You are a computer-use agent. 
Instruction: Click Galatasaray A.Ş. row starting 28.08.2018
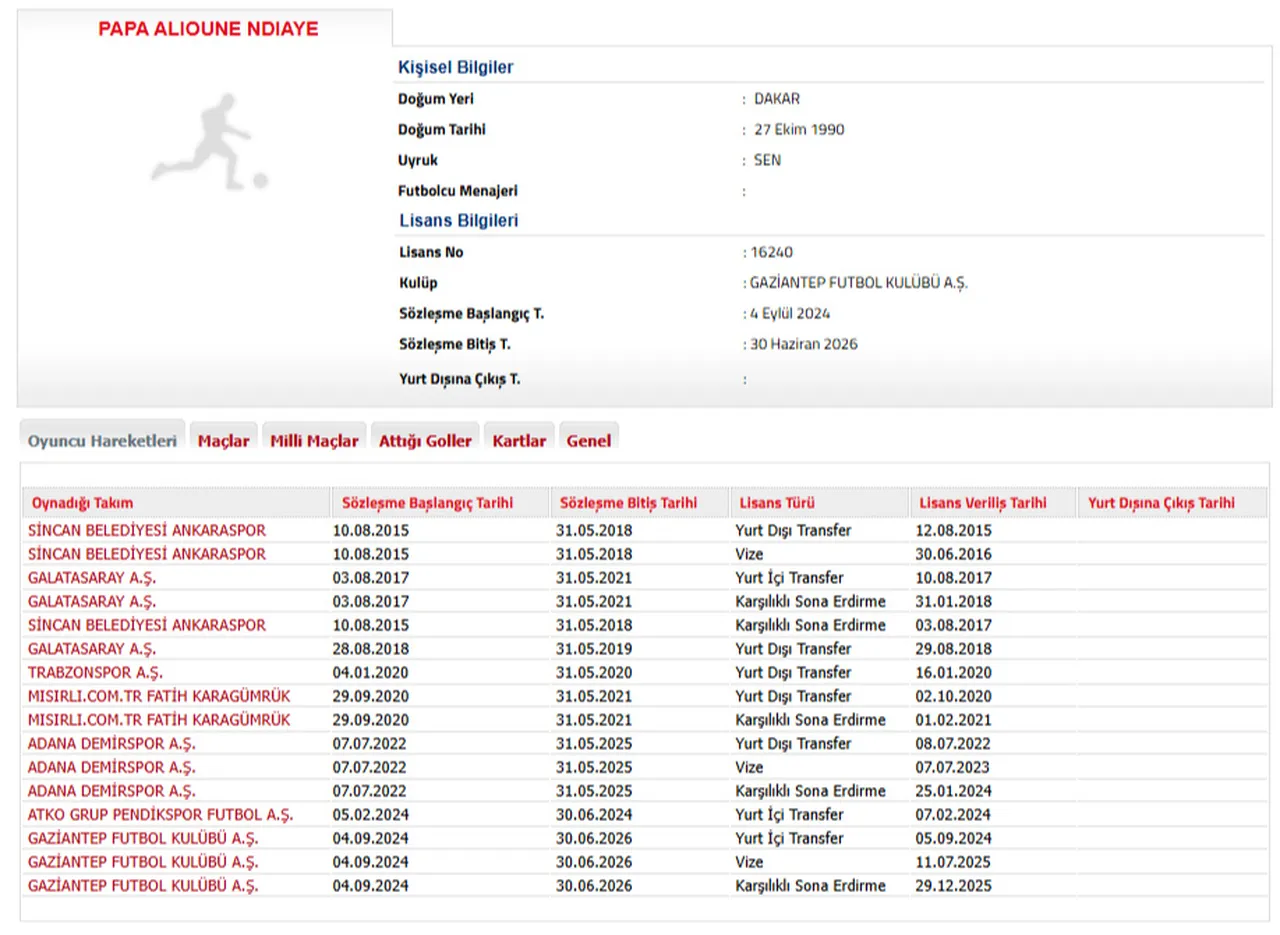coord(92,649)
